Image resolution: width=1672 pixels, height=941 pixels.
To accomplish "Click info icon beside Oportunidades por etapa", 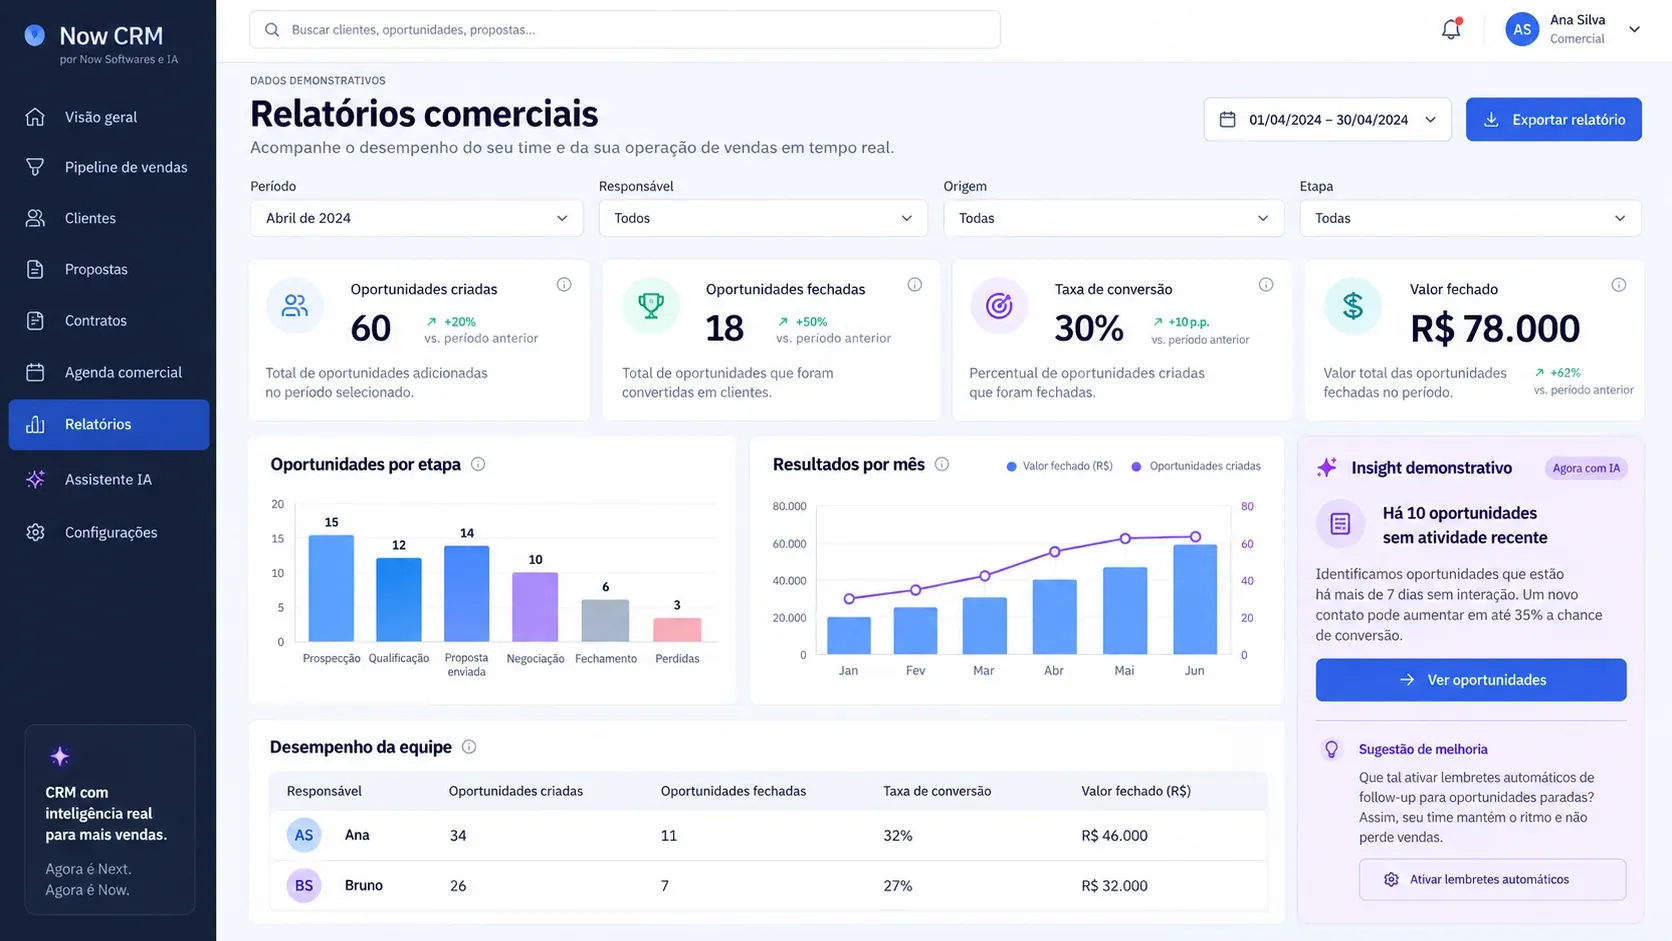I will (478, 464).
